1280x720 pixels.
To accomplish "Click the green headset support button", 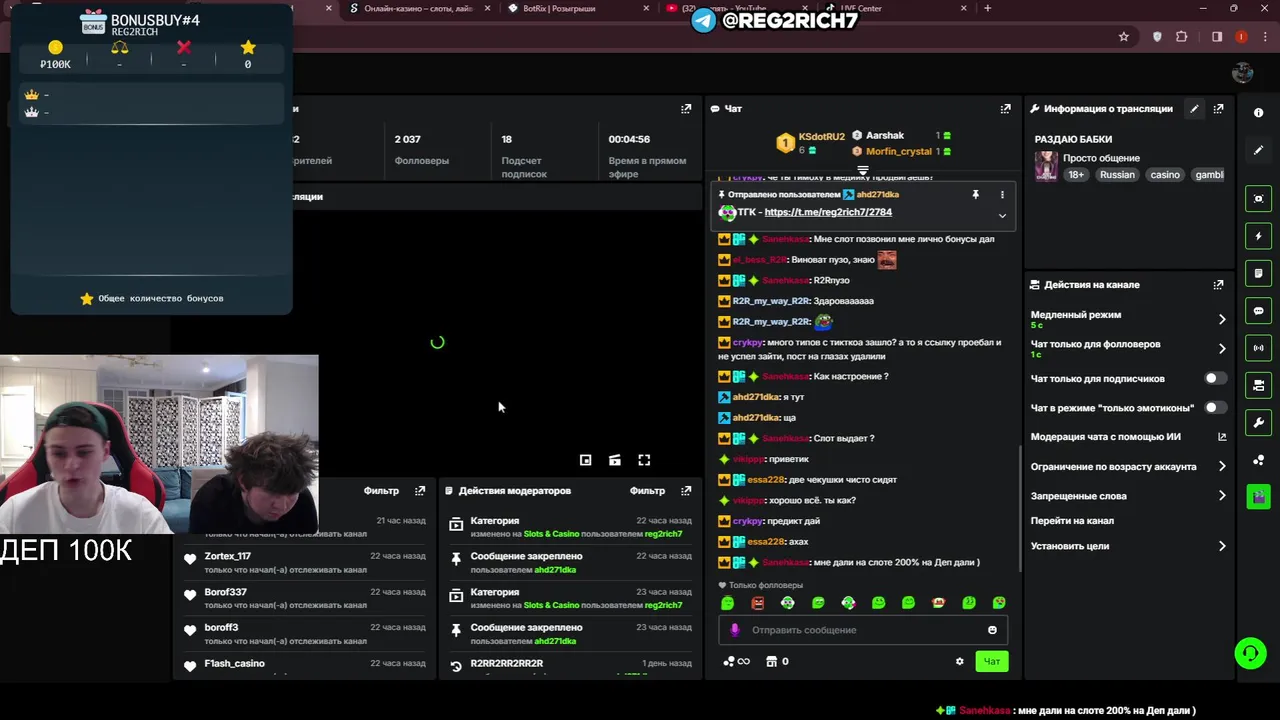I will pos(1250,653).
